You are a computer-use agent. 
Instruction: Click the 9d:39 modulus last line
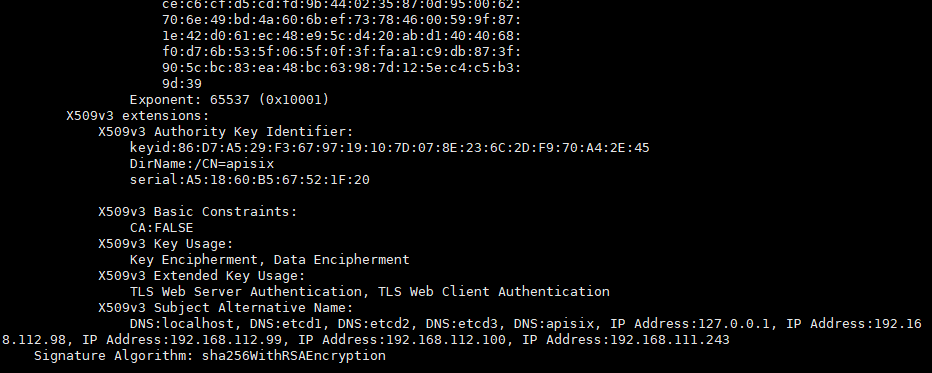182,84
